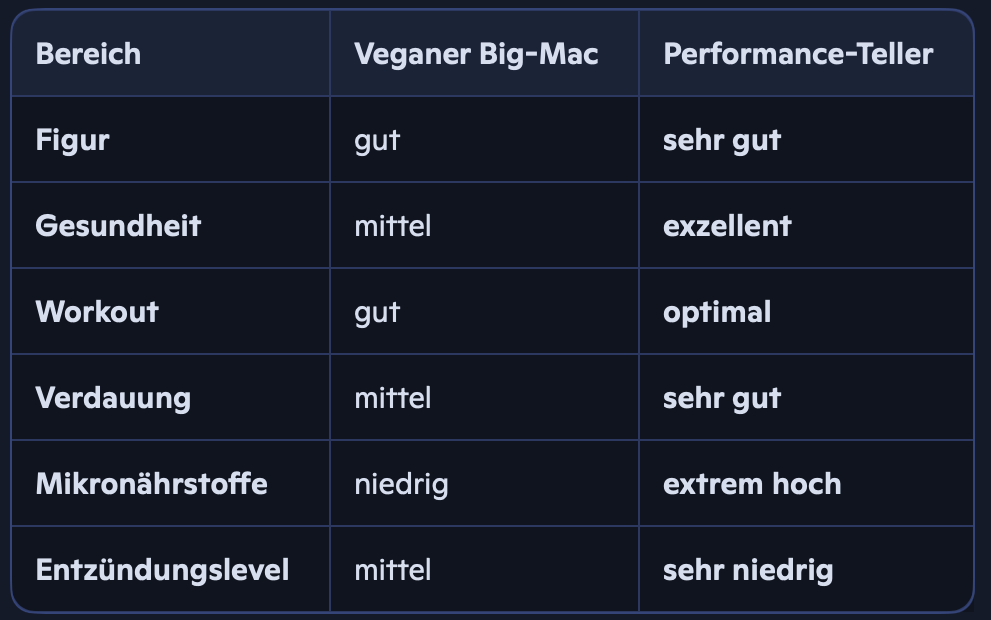Click the 'sehr gut' cell in Figur row
Image resolution: width=991 pixels, height=620 pixels.
point(721,140)
